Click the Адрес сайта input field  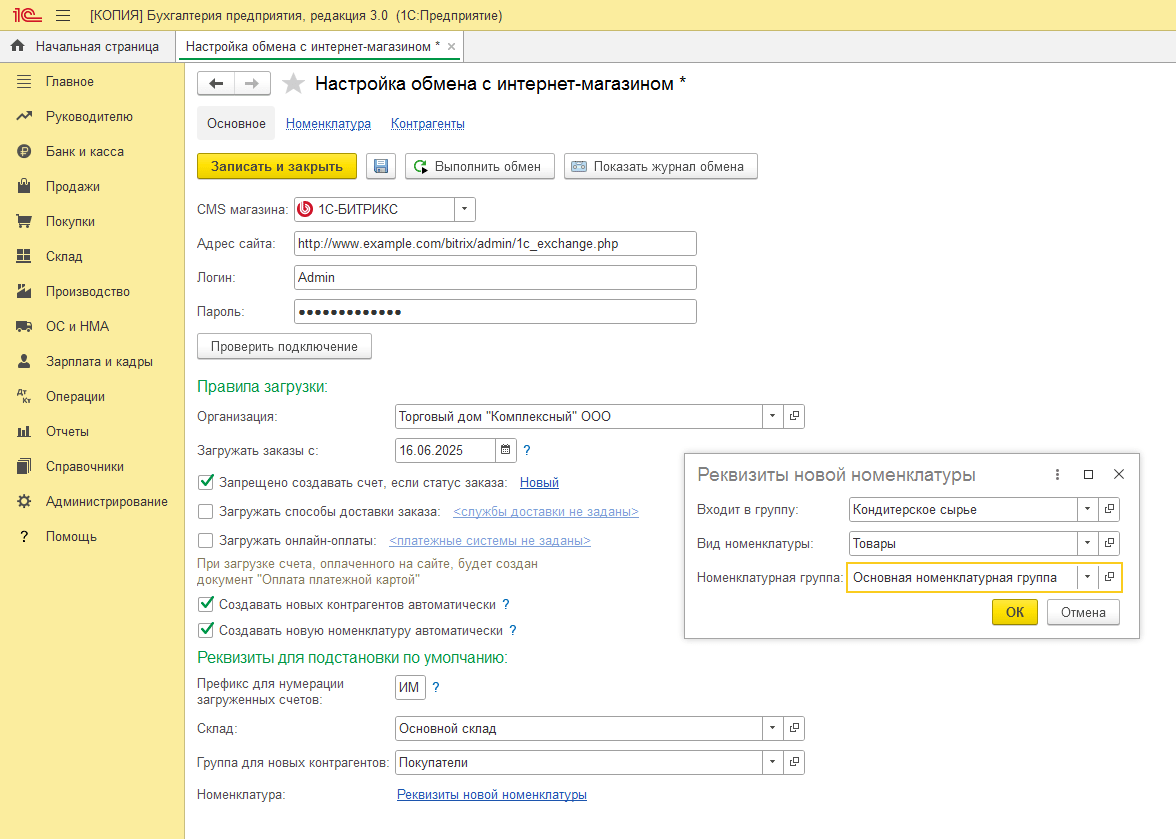[495, 244]
